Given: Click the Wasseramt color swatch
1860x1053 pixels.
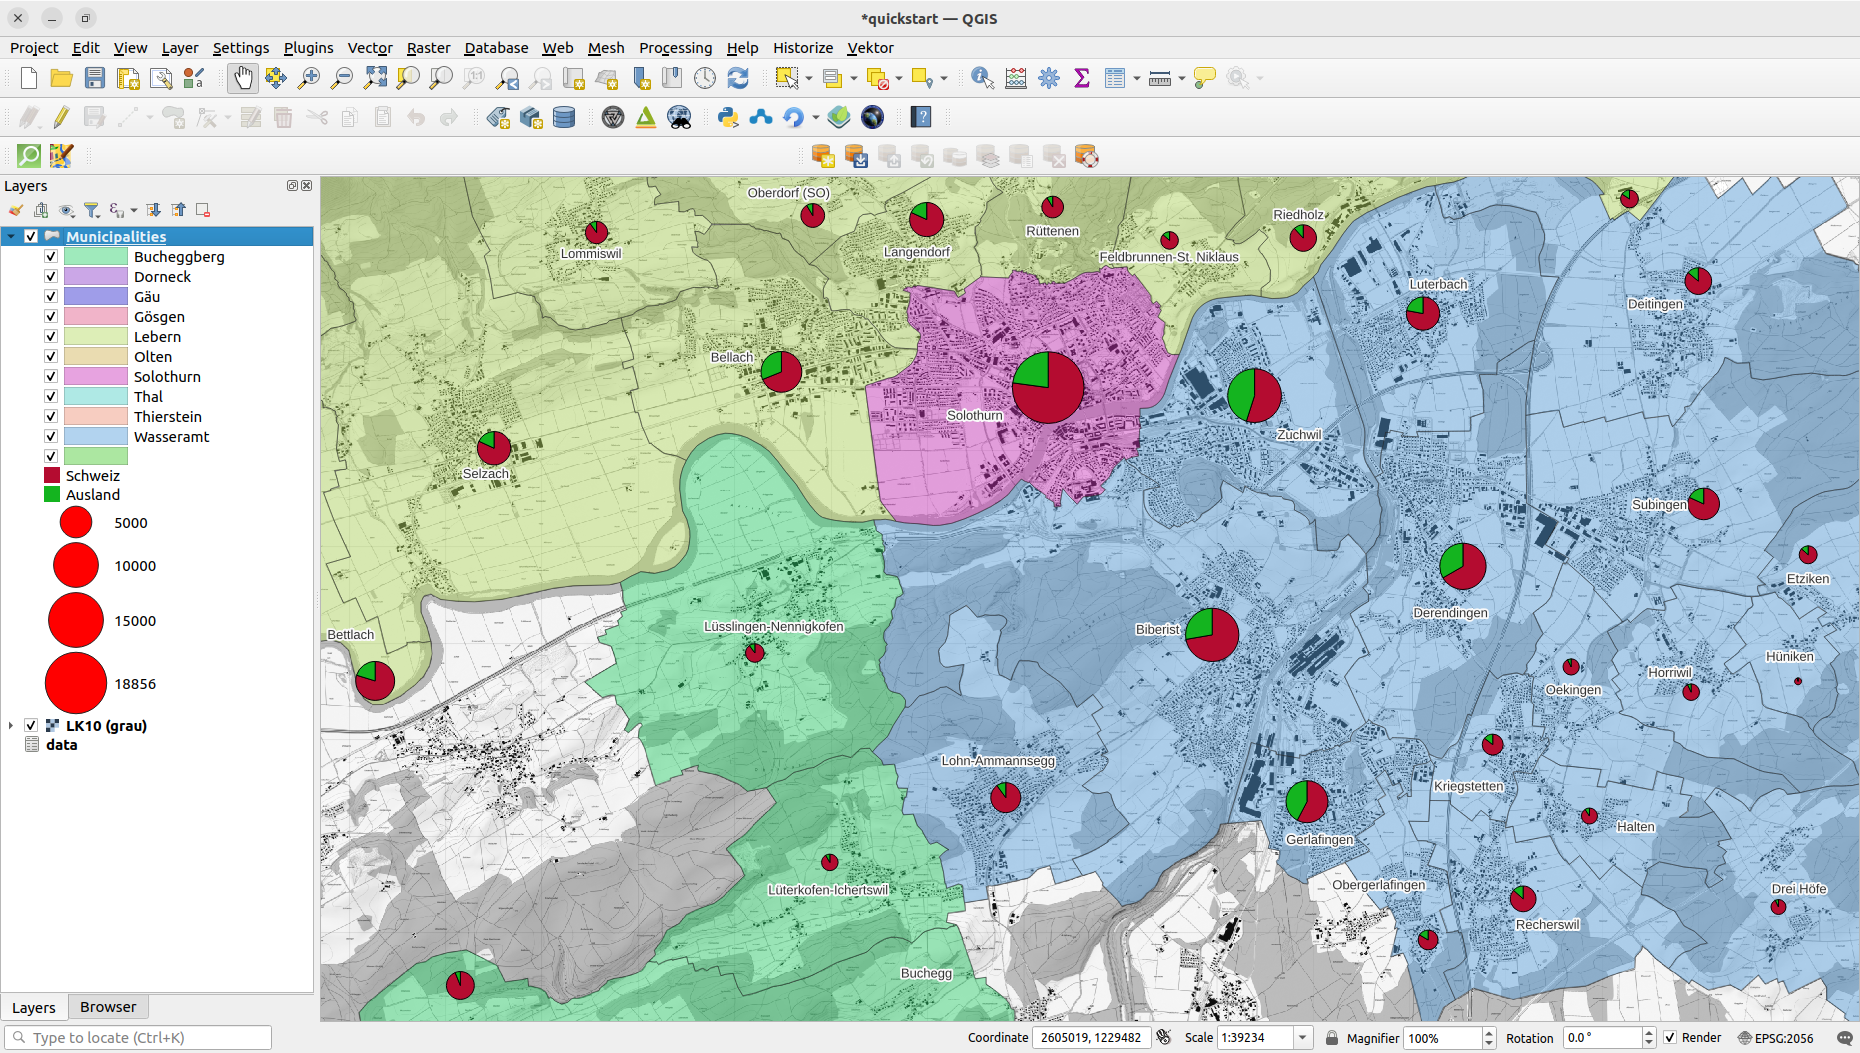Looking at the screenshot, I should tap(96, 437).
